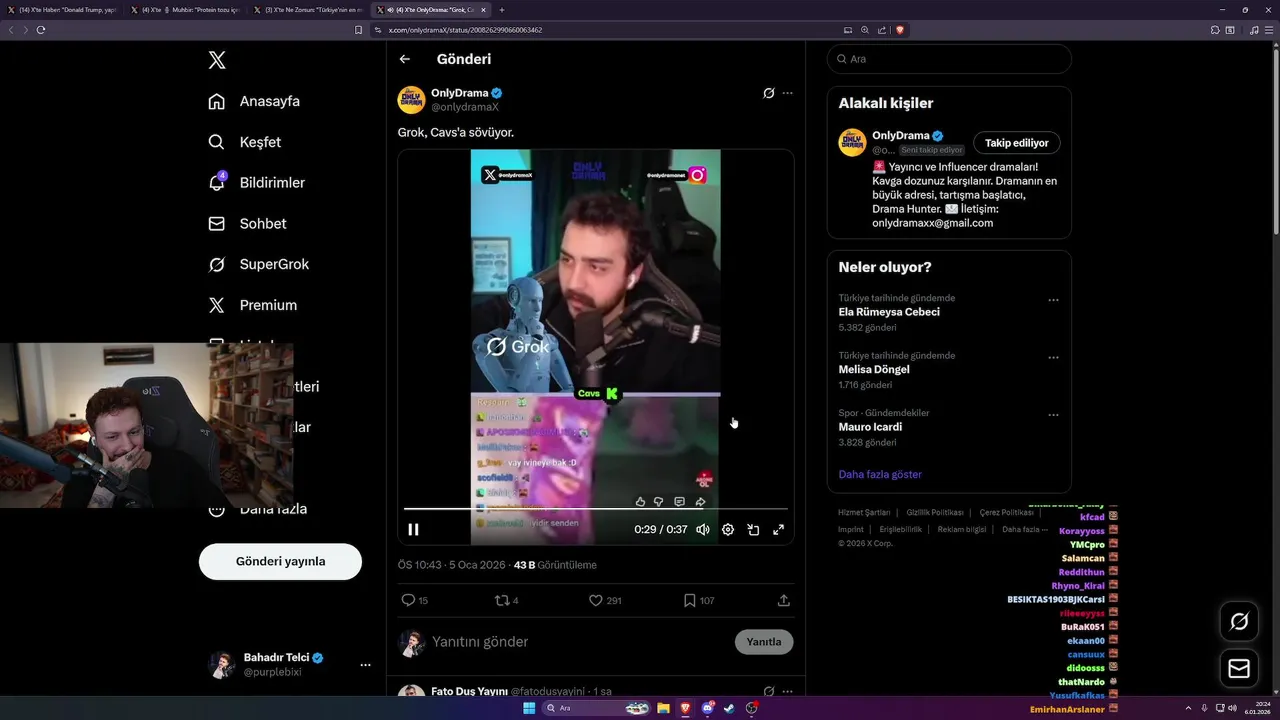Reload the page
This screenshot has height=720, width=1280.
pos(41,30)
